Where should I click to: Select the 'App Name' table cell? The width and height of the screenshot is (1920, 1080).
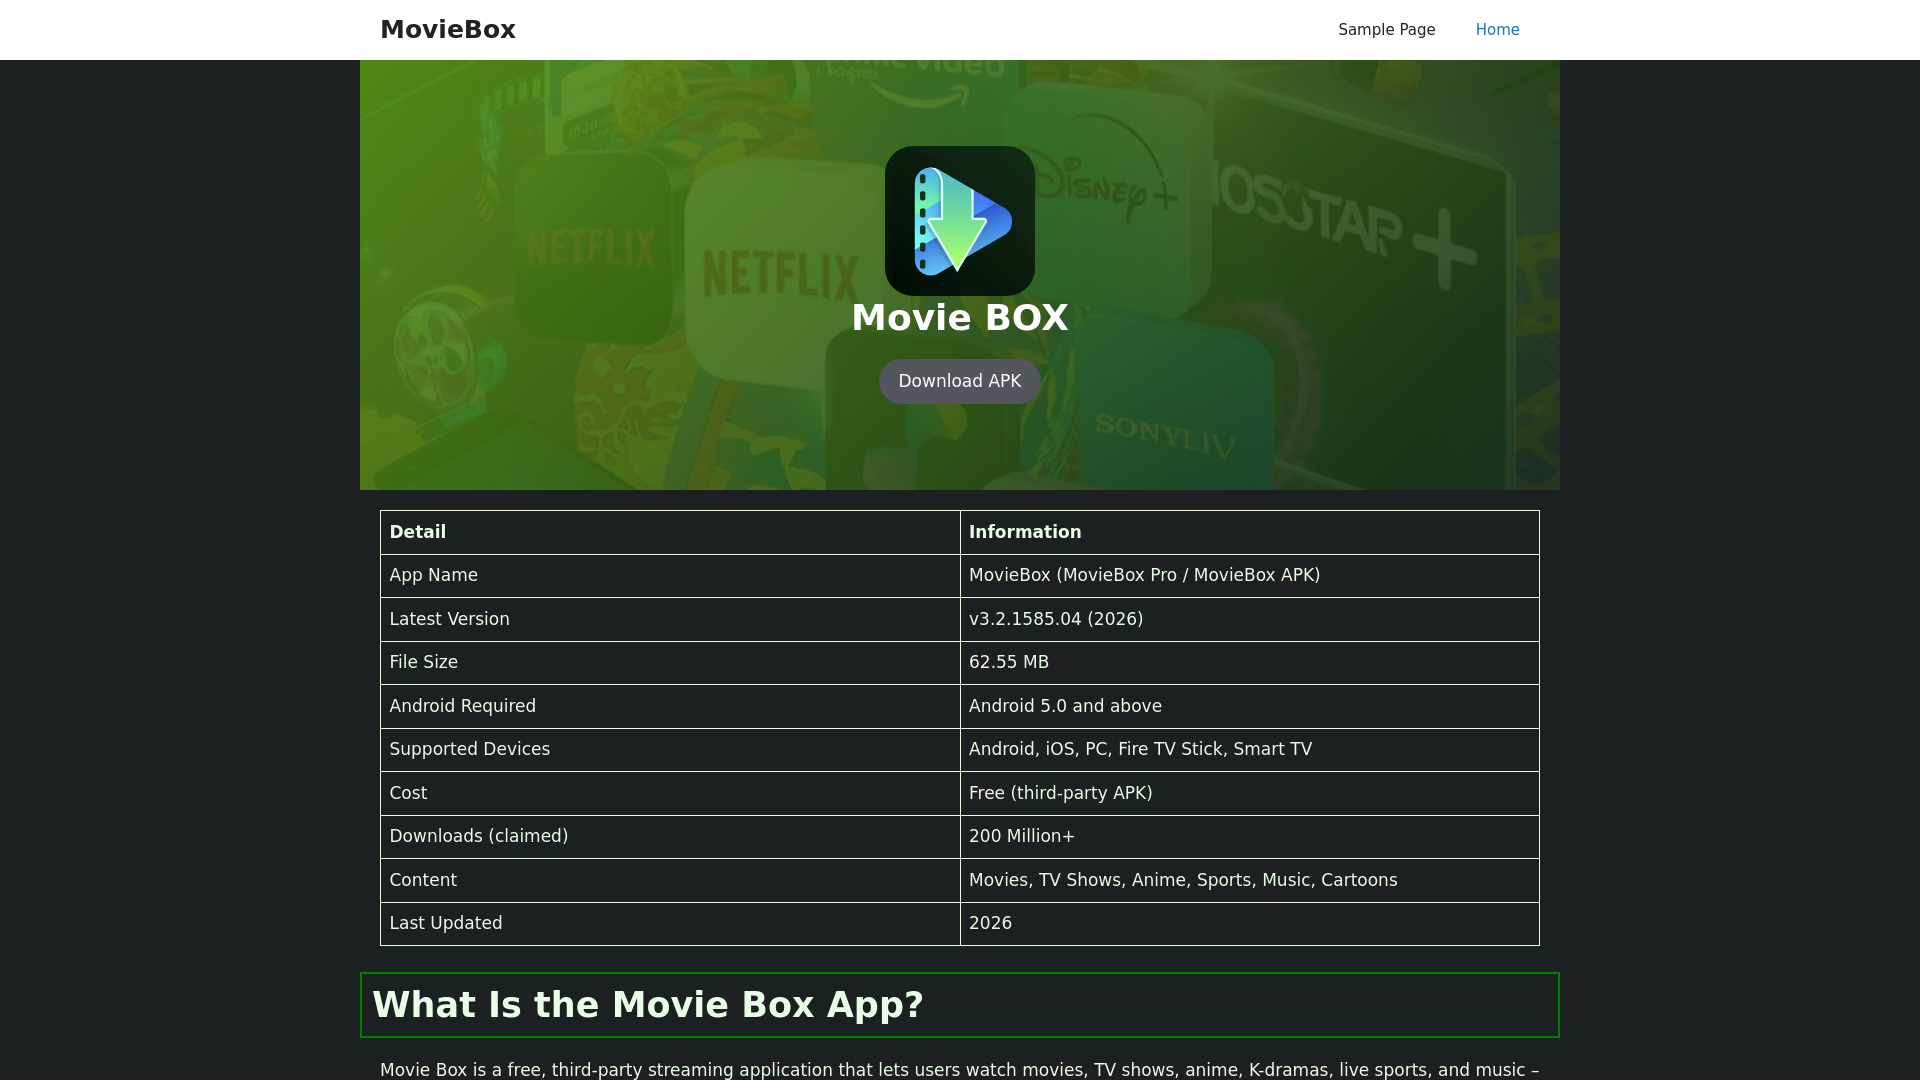tap(670, 576)
